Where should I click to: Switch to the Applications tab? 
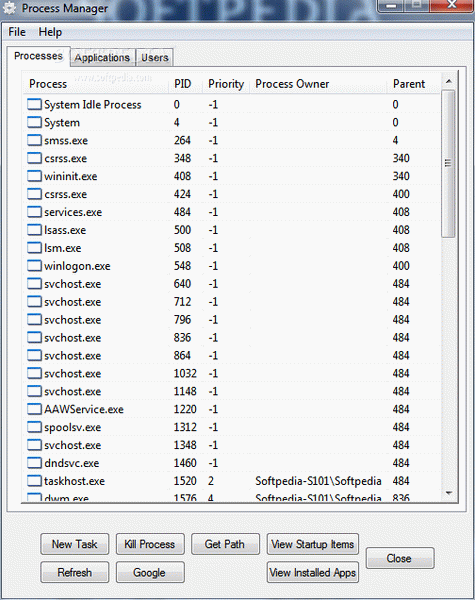click(102, 58)
